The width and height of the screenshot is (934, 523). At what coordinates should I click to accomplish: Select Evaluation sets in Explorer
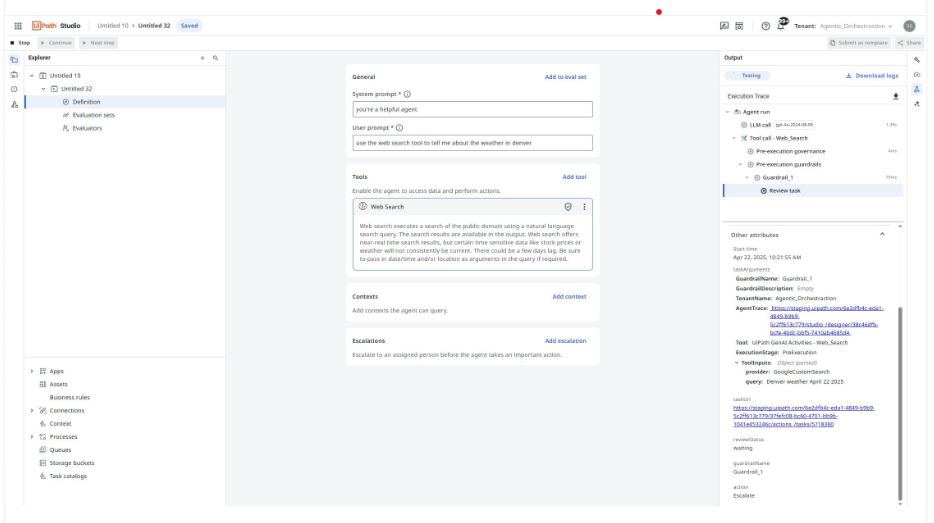(93, 115)
